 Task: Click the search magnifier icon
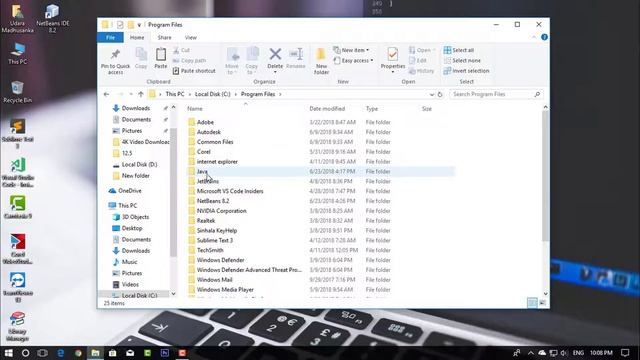[537, 94]
